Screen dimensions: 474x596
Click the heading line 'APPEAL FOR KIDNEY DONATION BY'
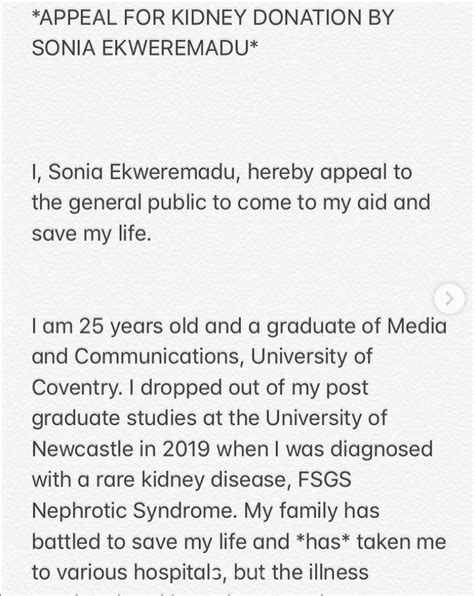pyautogui.click(x=213, y=18)
